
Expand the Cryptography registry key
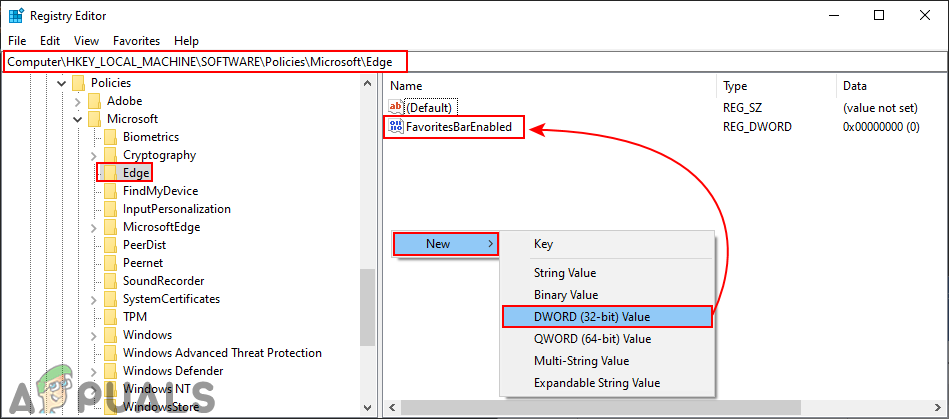click(x=95, y=155)
